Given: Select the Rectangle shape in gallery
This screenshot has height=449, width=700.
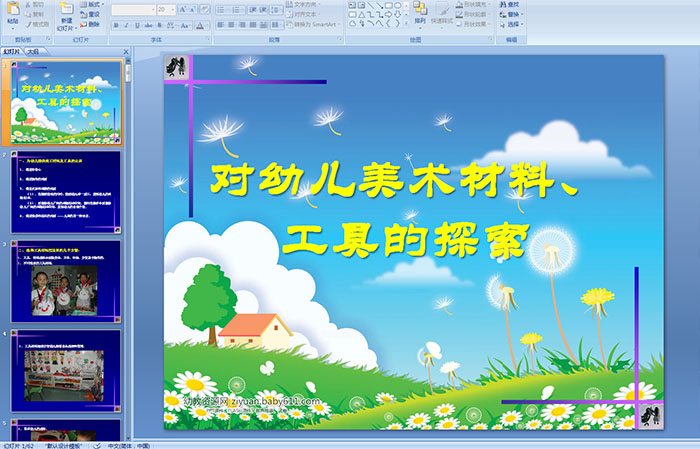Looking at the screenshot, I should (x=388, y=5).
